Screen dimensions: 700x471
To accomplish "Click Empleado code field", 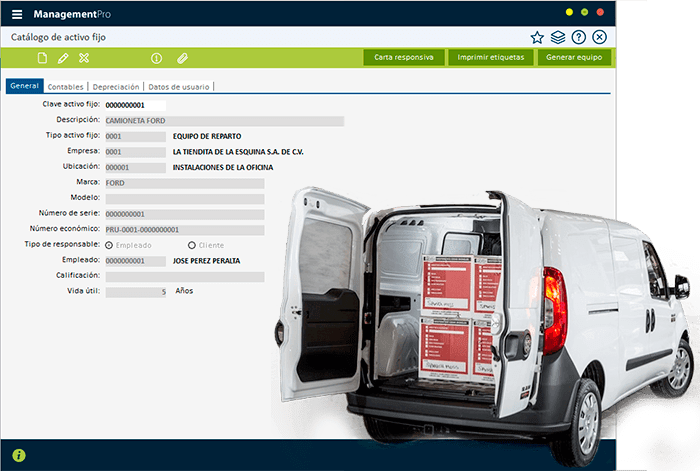I will pos(136,261).
